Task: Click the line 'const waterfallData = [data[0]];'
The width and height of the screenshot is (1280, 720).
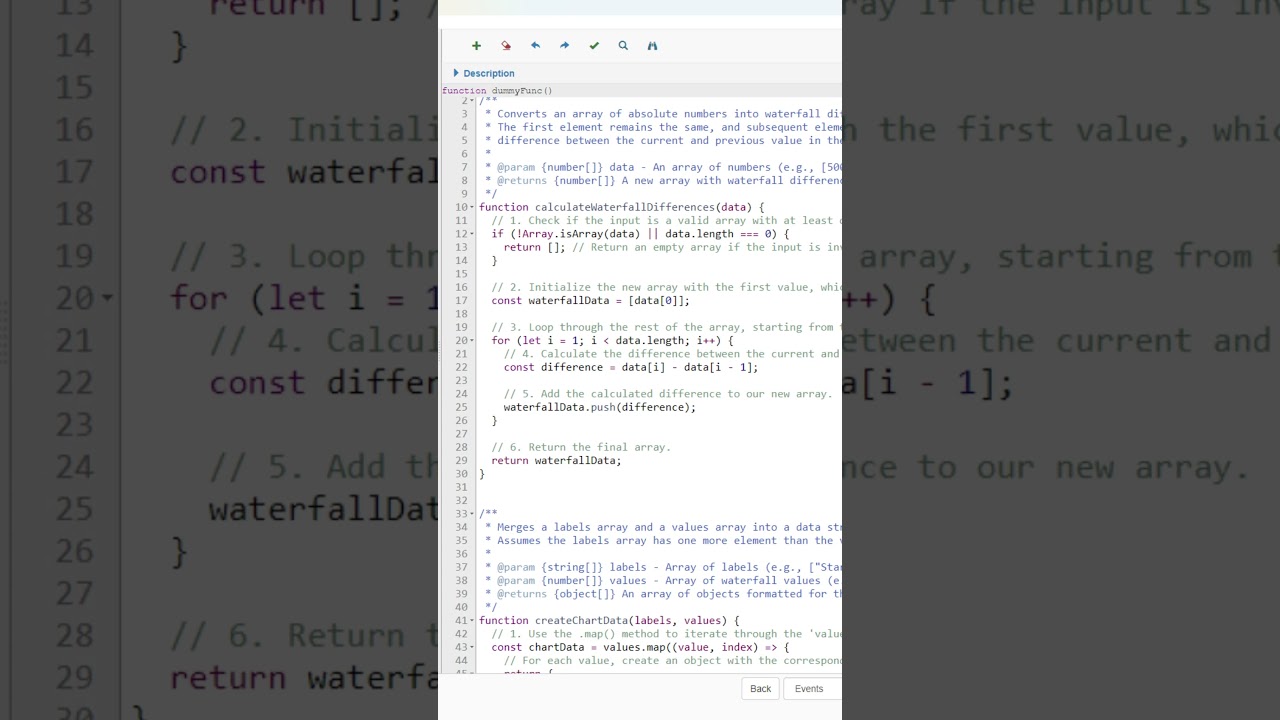Action: click(x=590, y=301)
